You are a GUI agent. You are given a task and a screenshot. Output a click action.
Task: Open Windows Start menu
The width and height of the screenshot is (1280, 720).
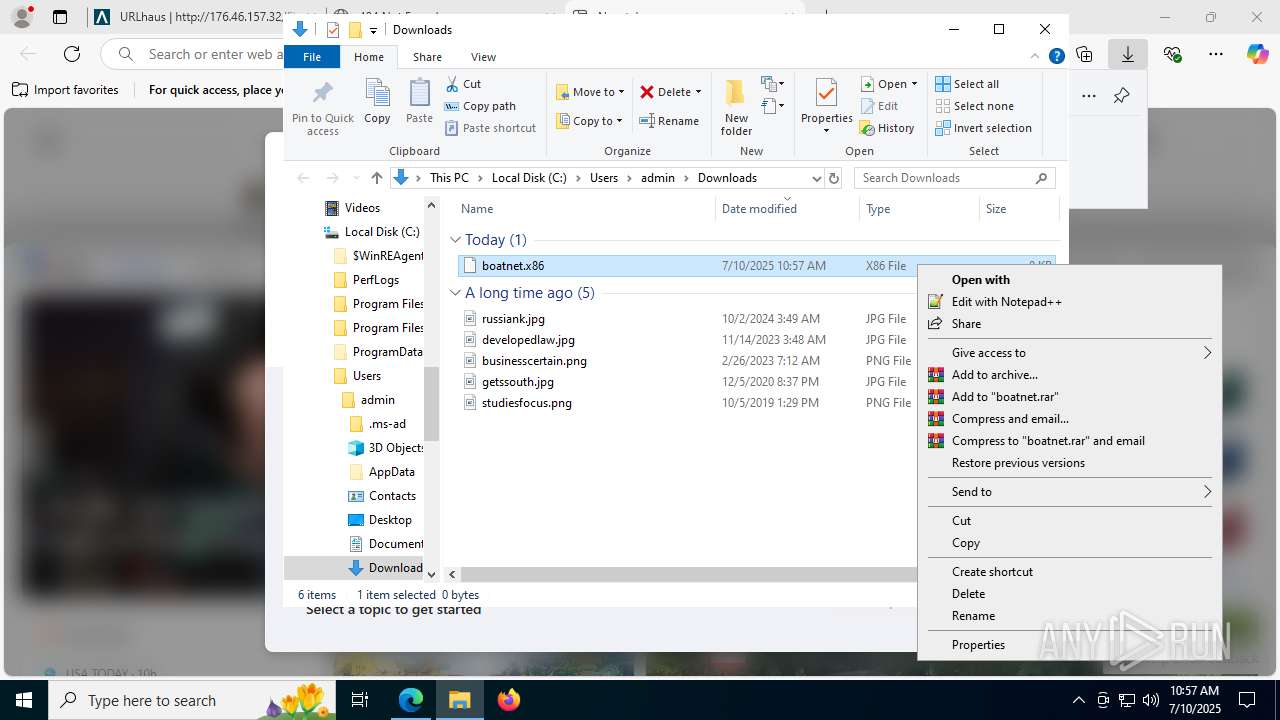pos(24,700)
